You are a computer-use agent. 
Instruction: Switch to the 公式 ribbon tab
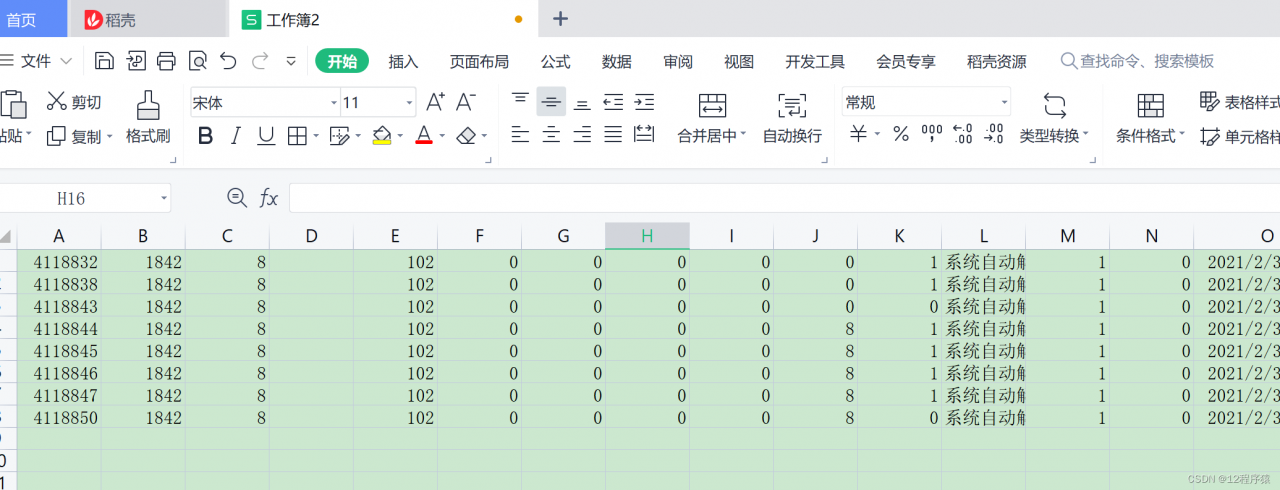click(555, 61)
